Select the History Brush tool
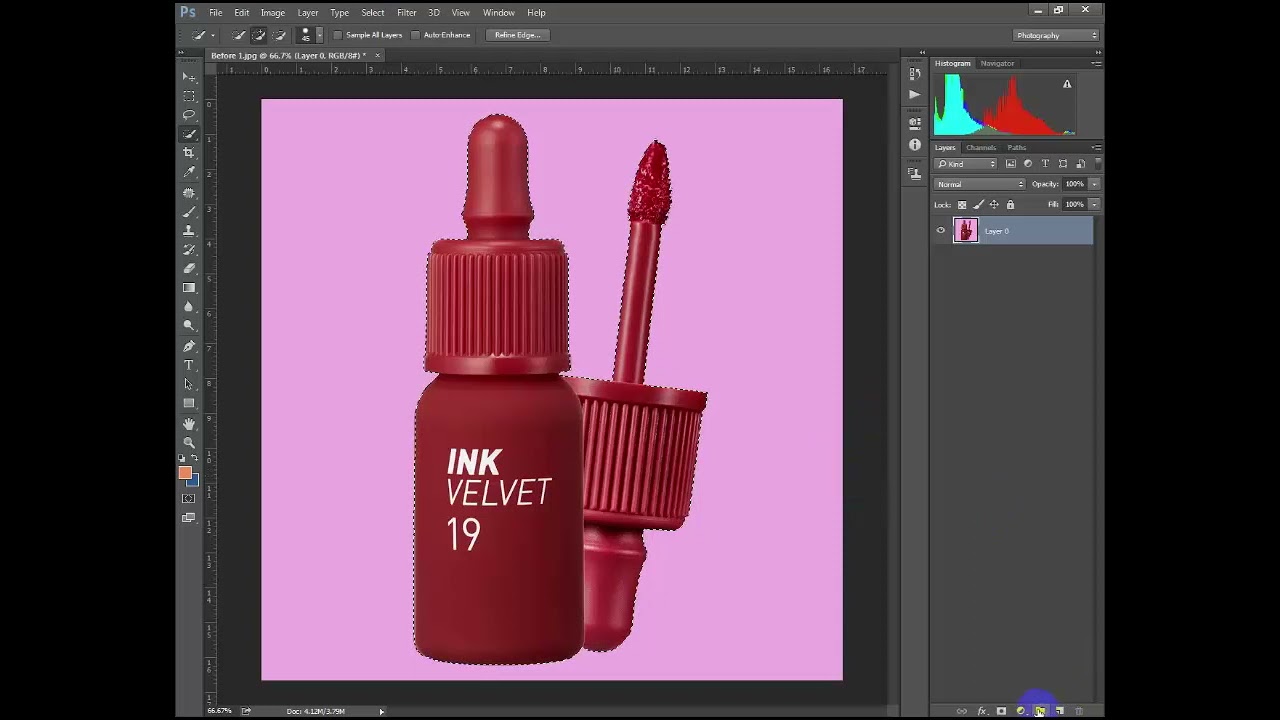Image resolution: width=1280 pixels, height=720 pixels. pyautogui.click(x=189, y=249)
